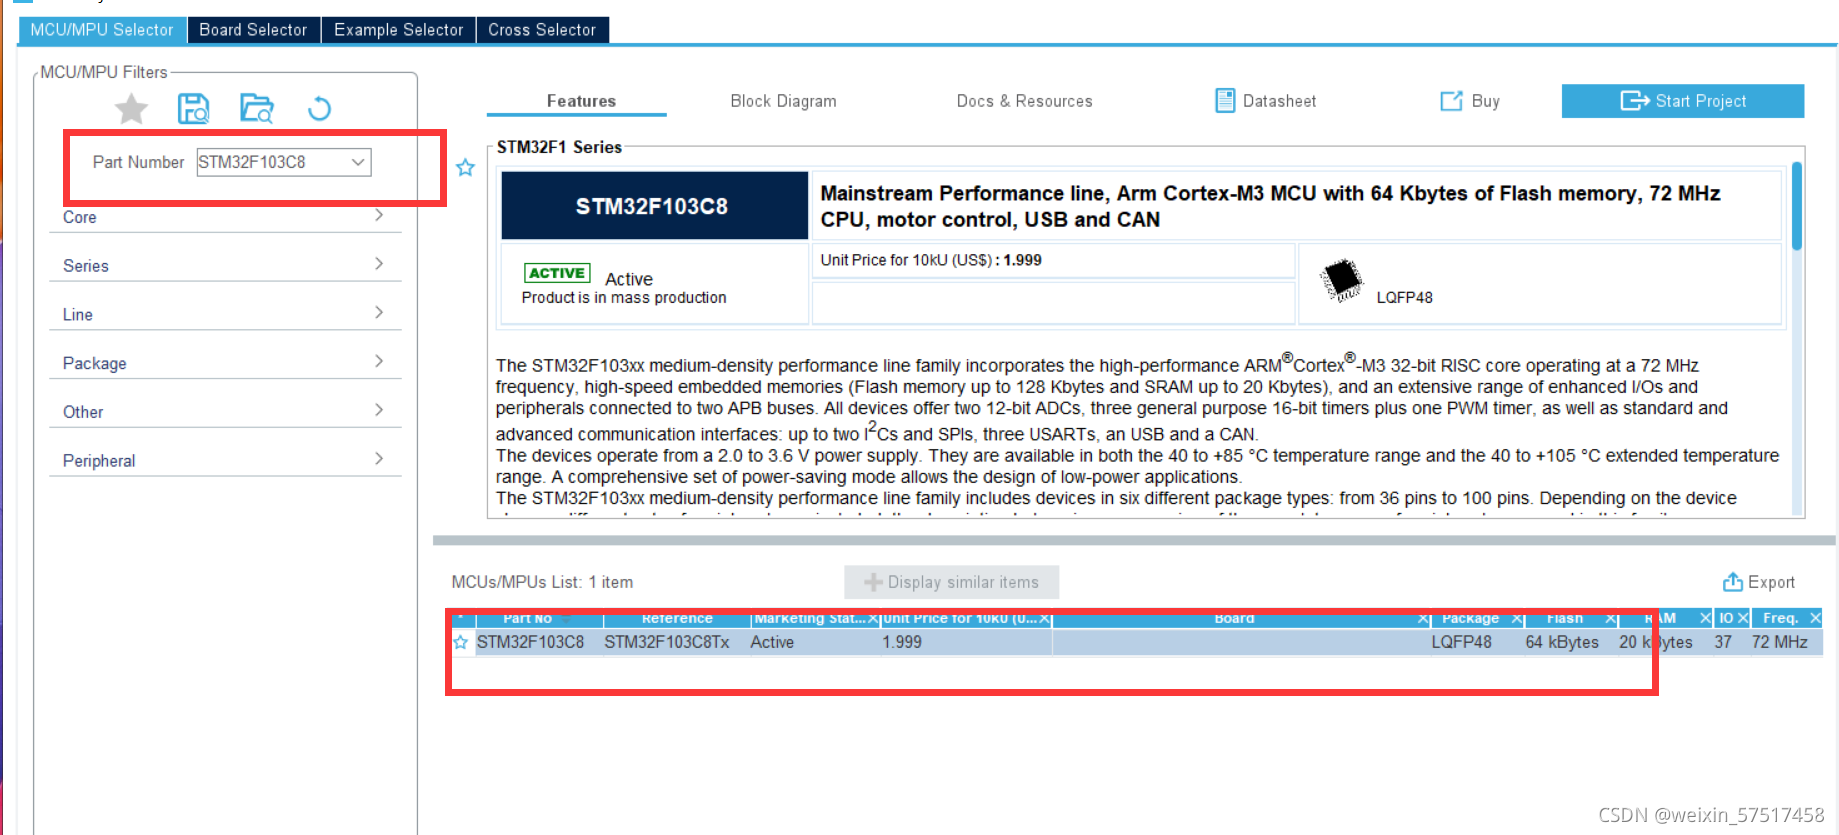Open the Datasheet document
Screen dimensions: 1839x835
1266,101
